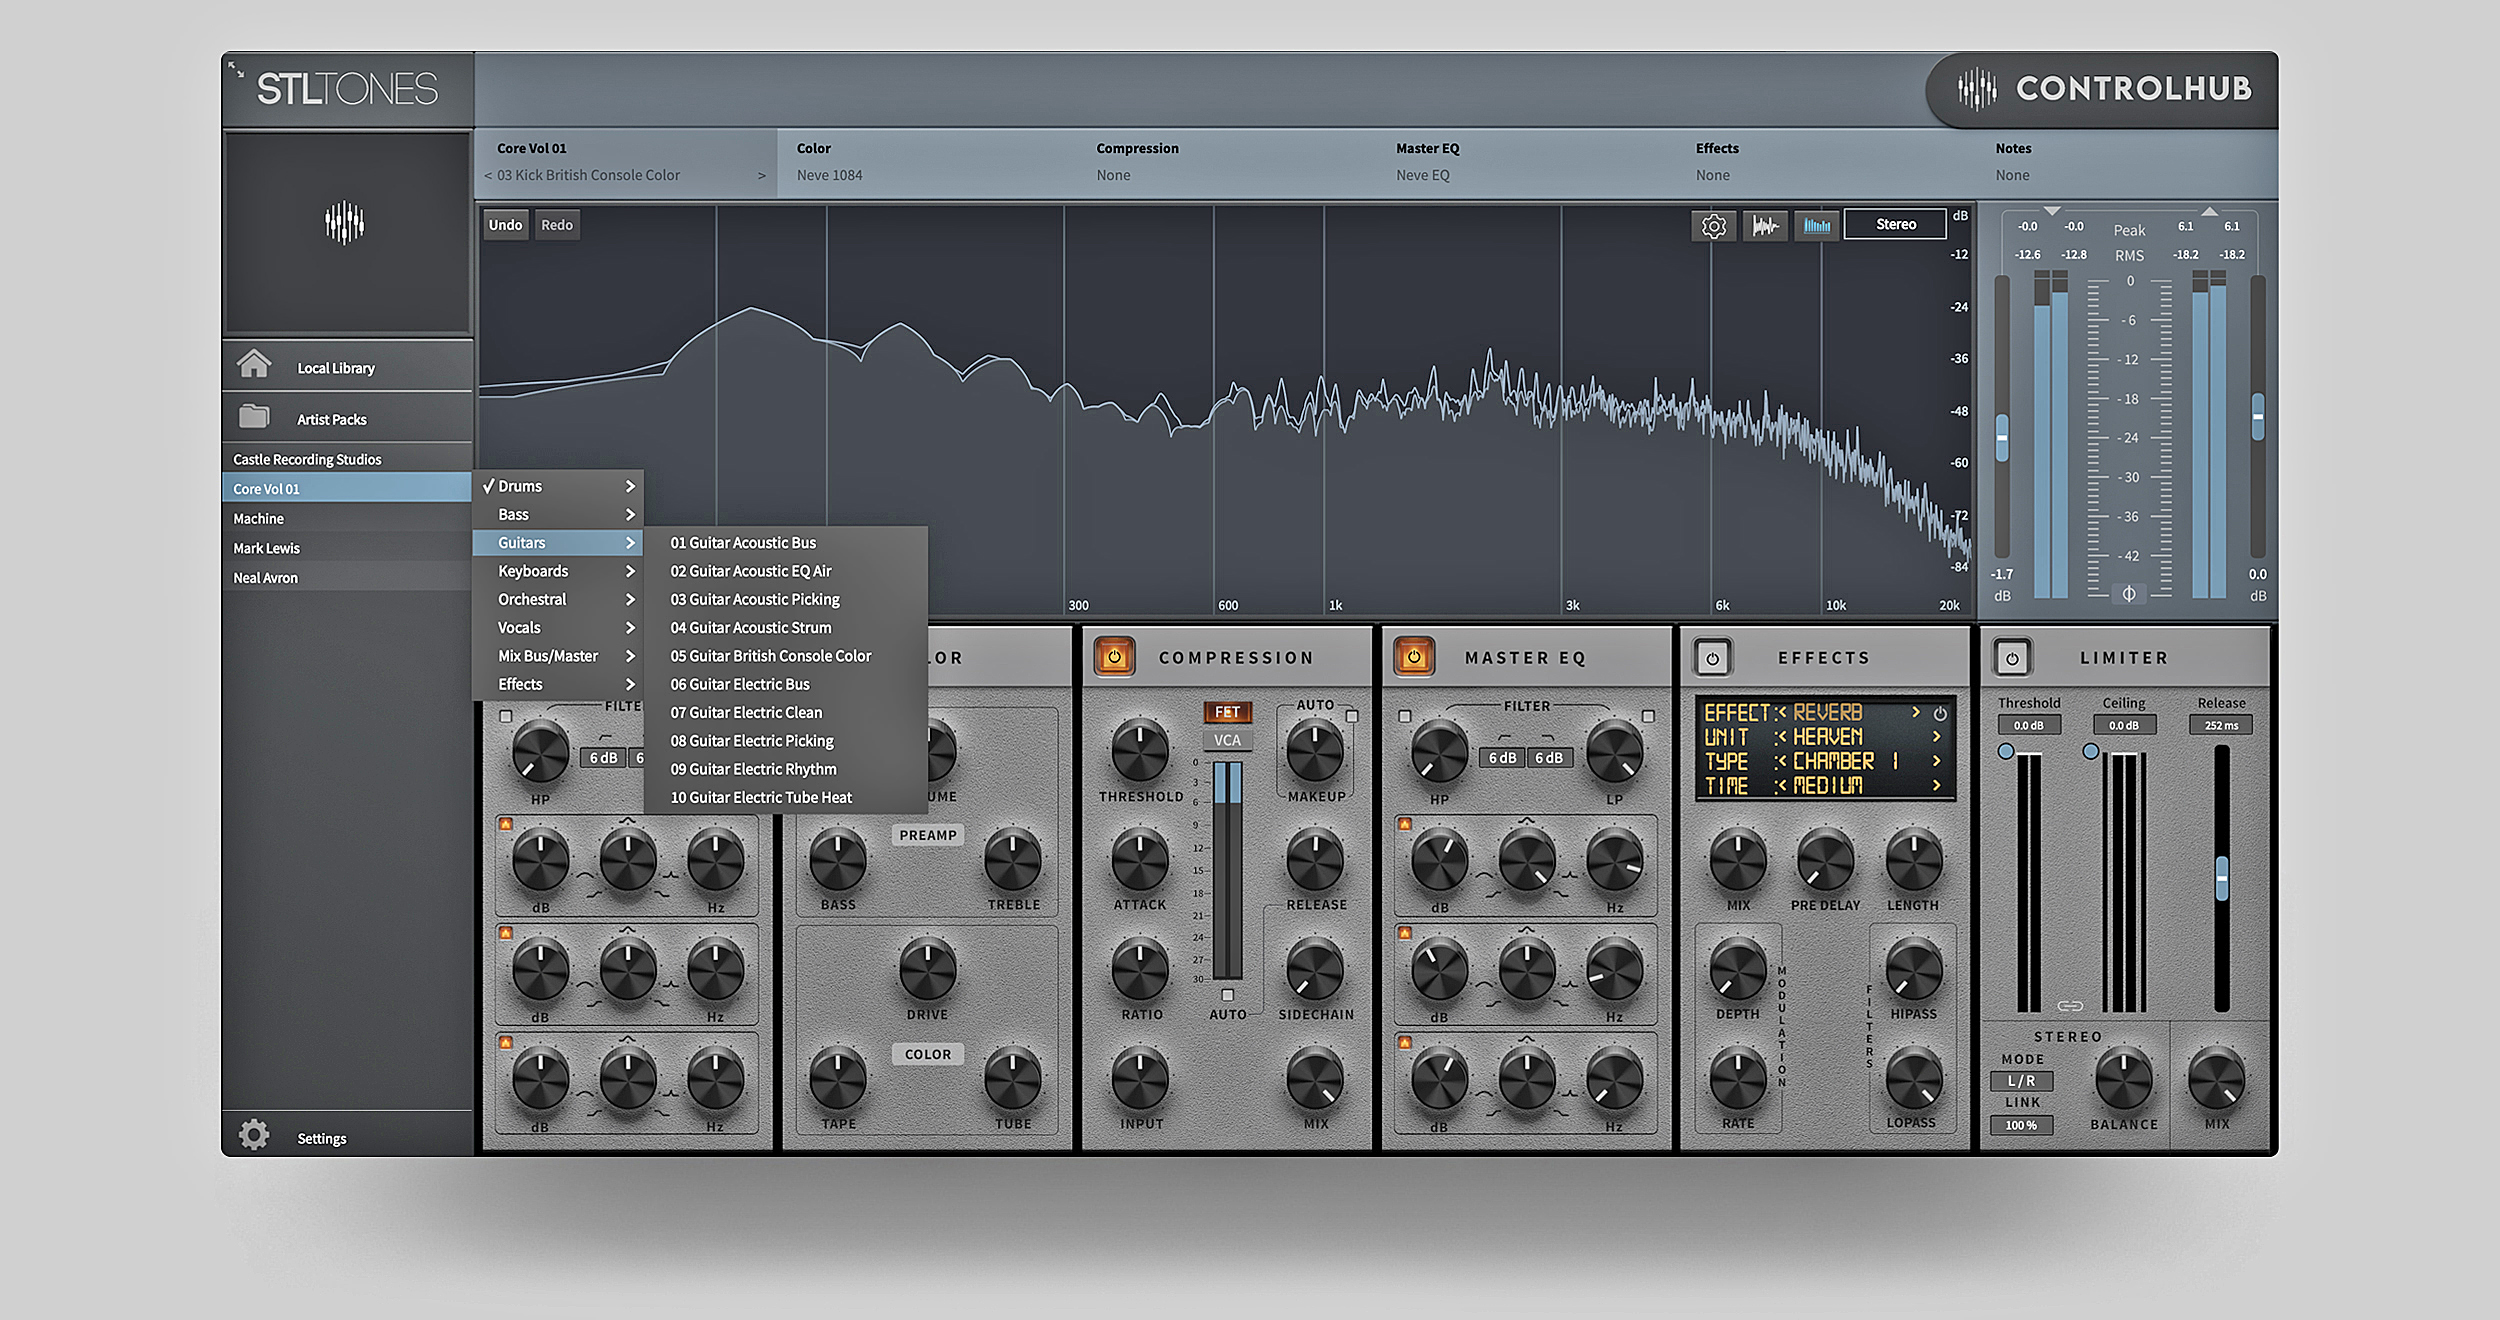The width and height of the screenshot is (2500, 1320).
Task: Choose the Guitars category
Action: (x=557, y=542)
